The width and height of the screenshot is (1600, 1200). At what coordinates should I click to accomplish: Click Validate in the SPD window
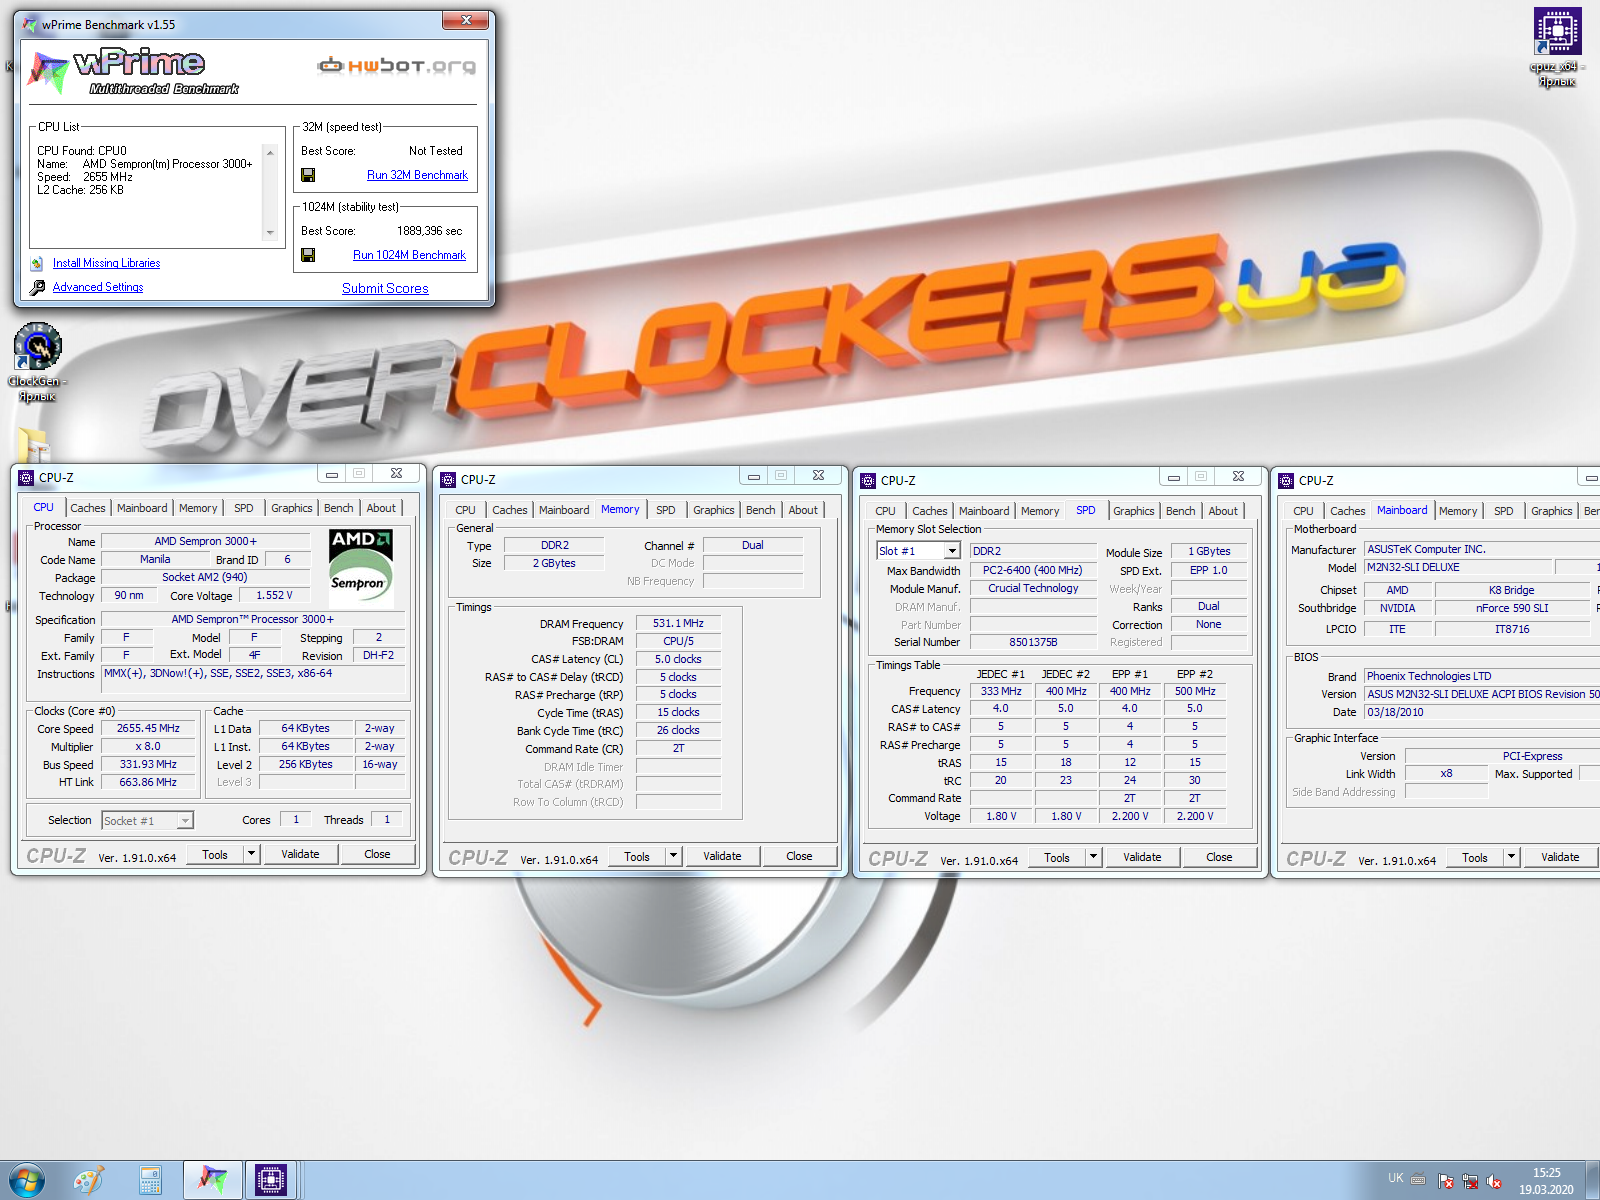tap(1142, 857)
